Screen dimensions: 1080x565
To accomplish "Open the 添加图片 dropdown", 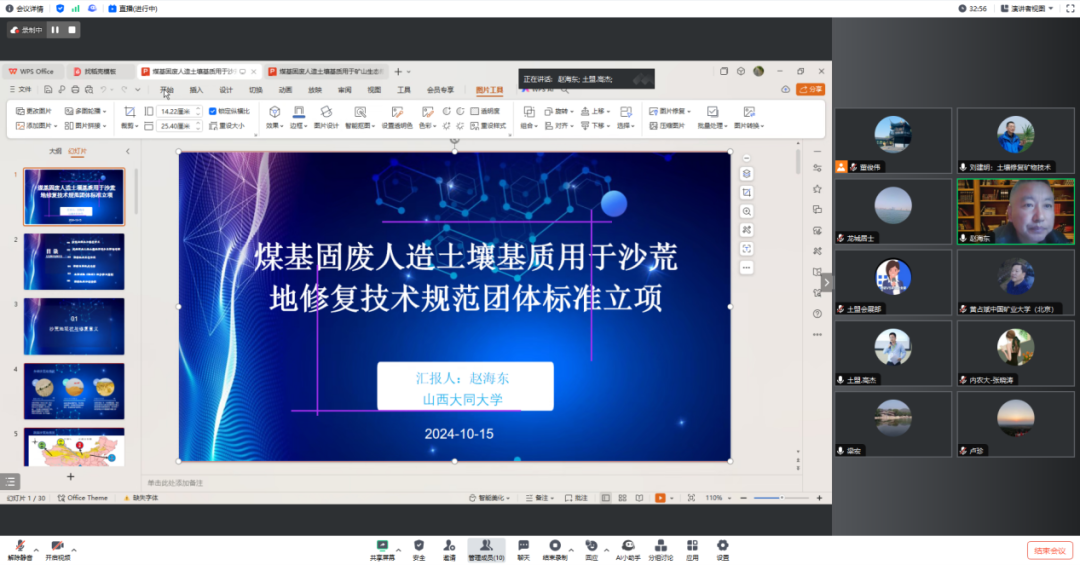I will click(37, 126).
